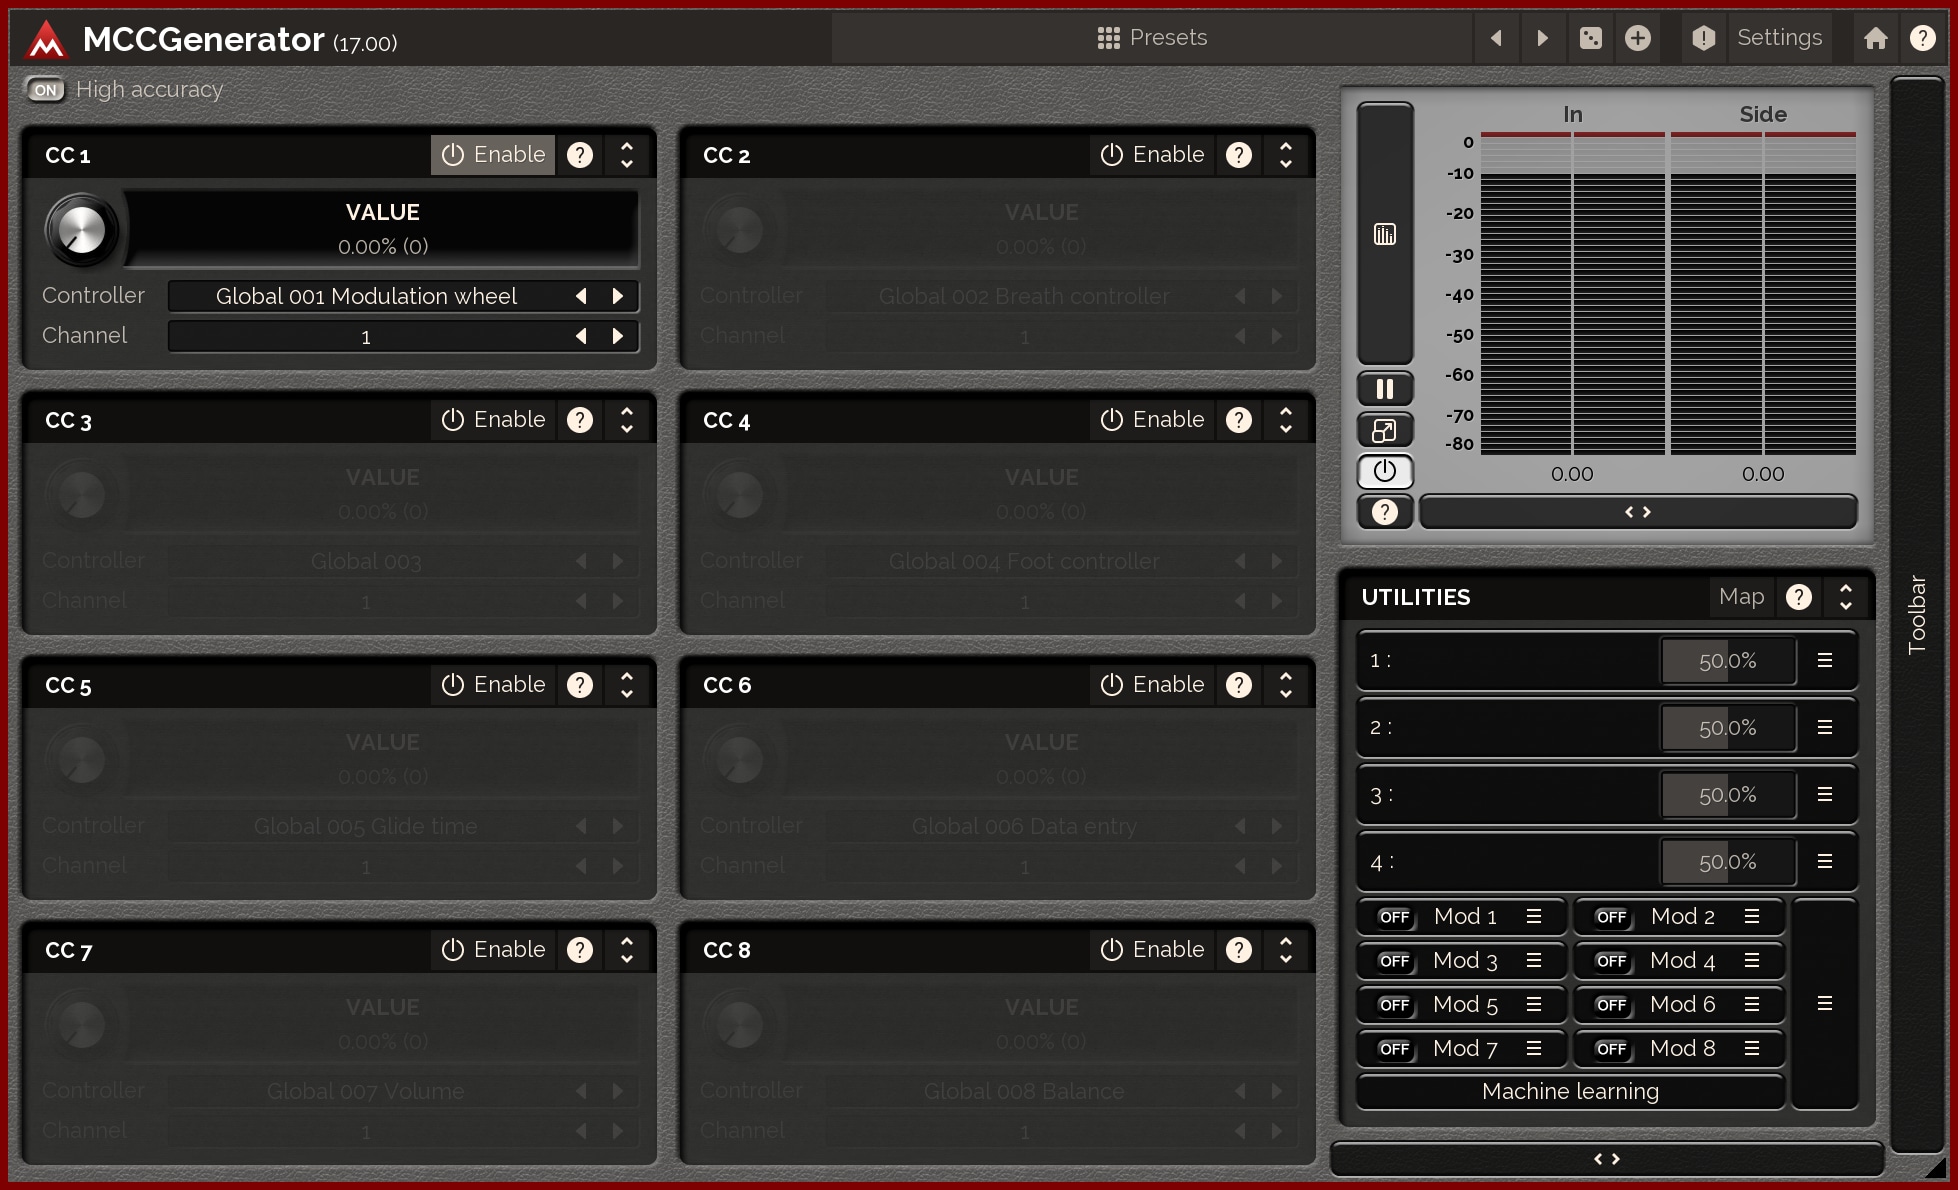Image resolution: width=1958 pixels, height=1190 pixels.
Task: Click the random preset dice icon
Action: click(1590, 38)
